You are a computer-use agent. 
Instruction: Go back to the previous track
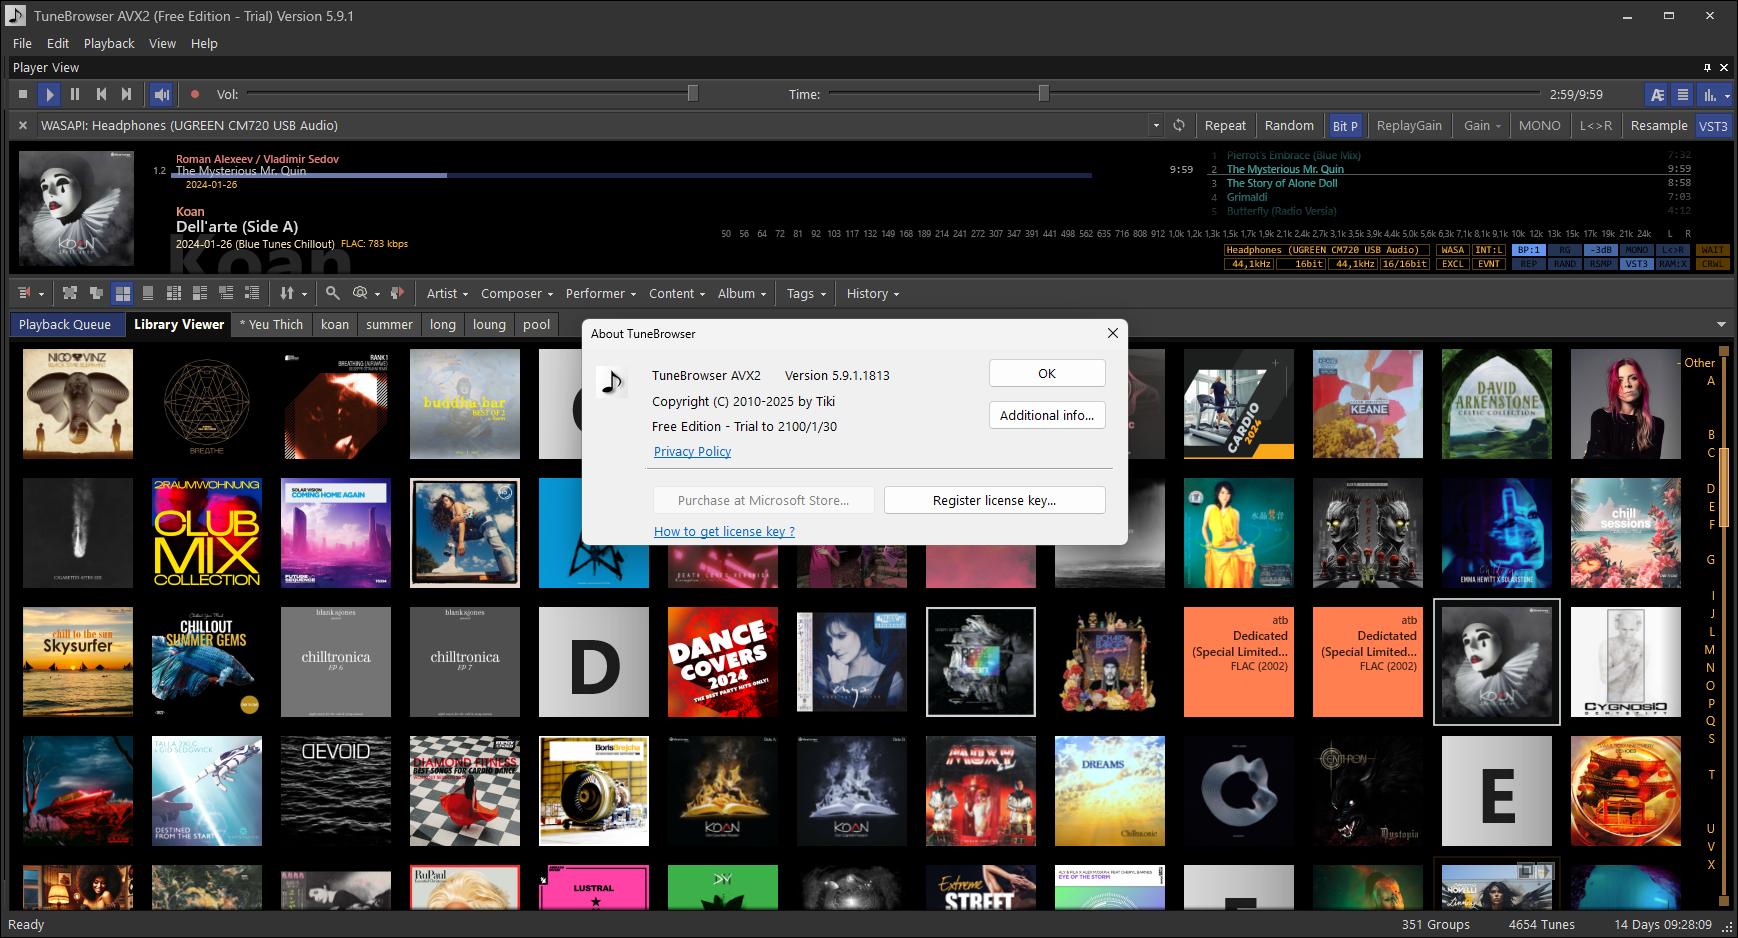(101, 94)
